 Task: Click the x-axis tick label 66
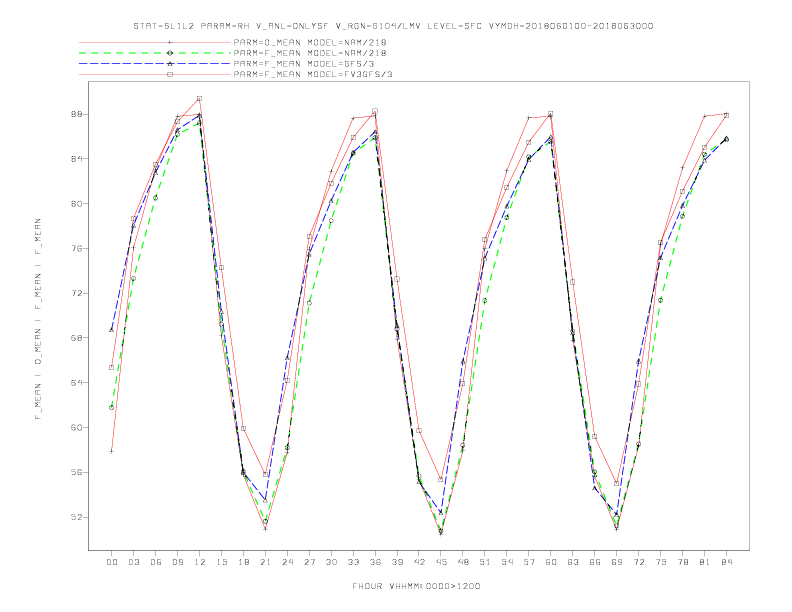tap(595, 562)
